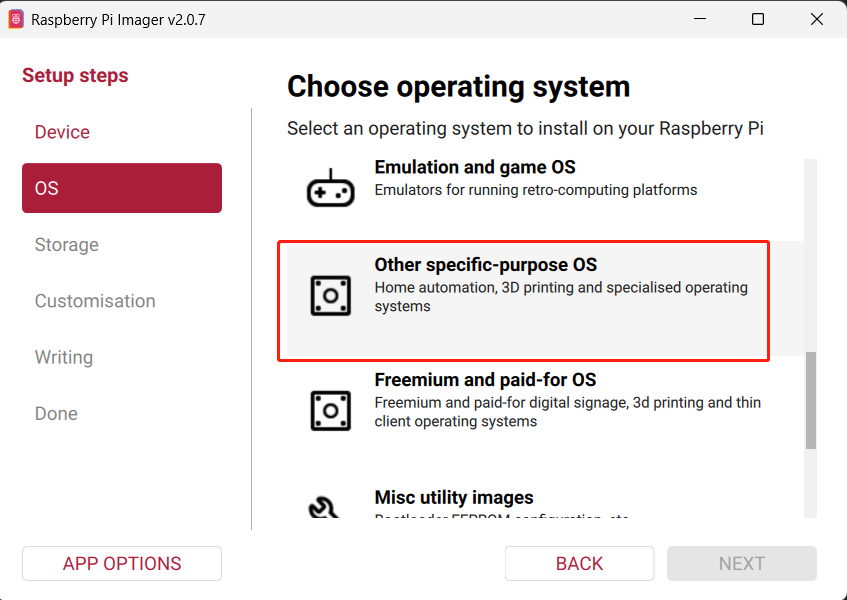Click 'Home automation, 3D printing' description text
This screenshot has height=600, width=847.
561,296
